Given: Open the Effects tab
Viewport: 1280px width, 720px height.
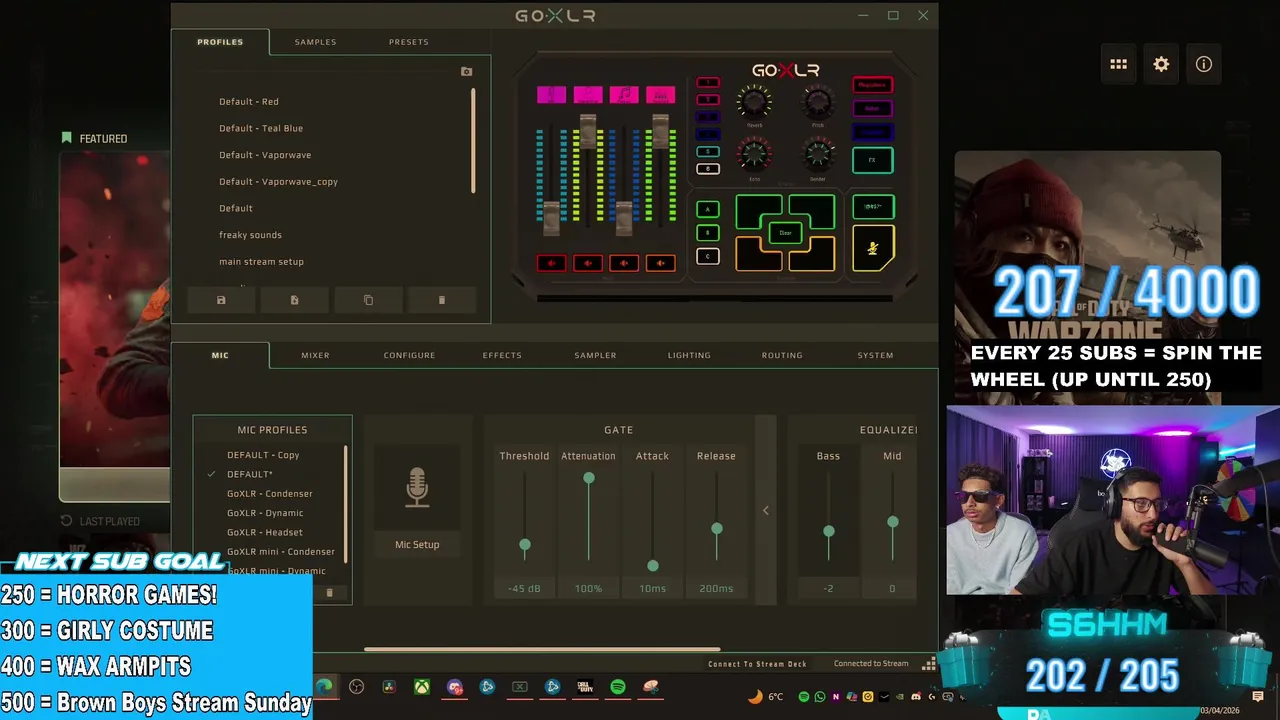Looking at the screenshot, I should click(502, 355).
